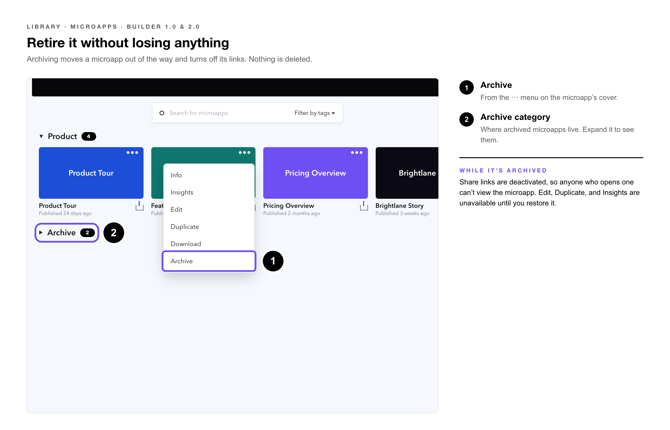The height and width of the screenshot is (430, 670).
Task: Click the Archive category count badge
Action: tap(88, 233)
